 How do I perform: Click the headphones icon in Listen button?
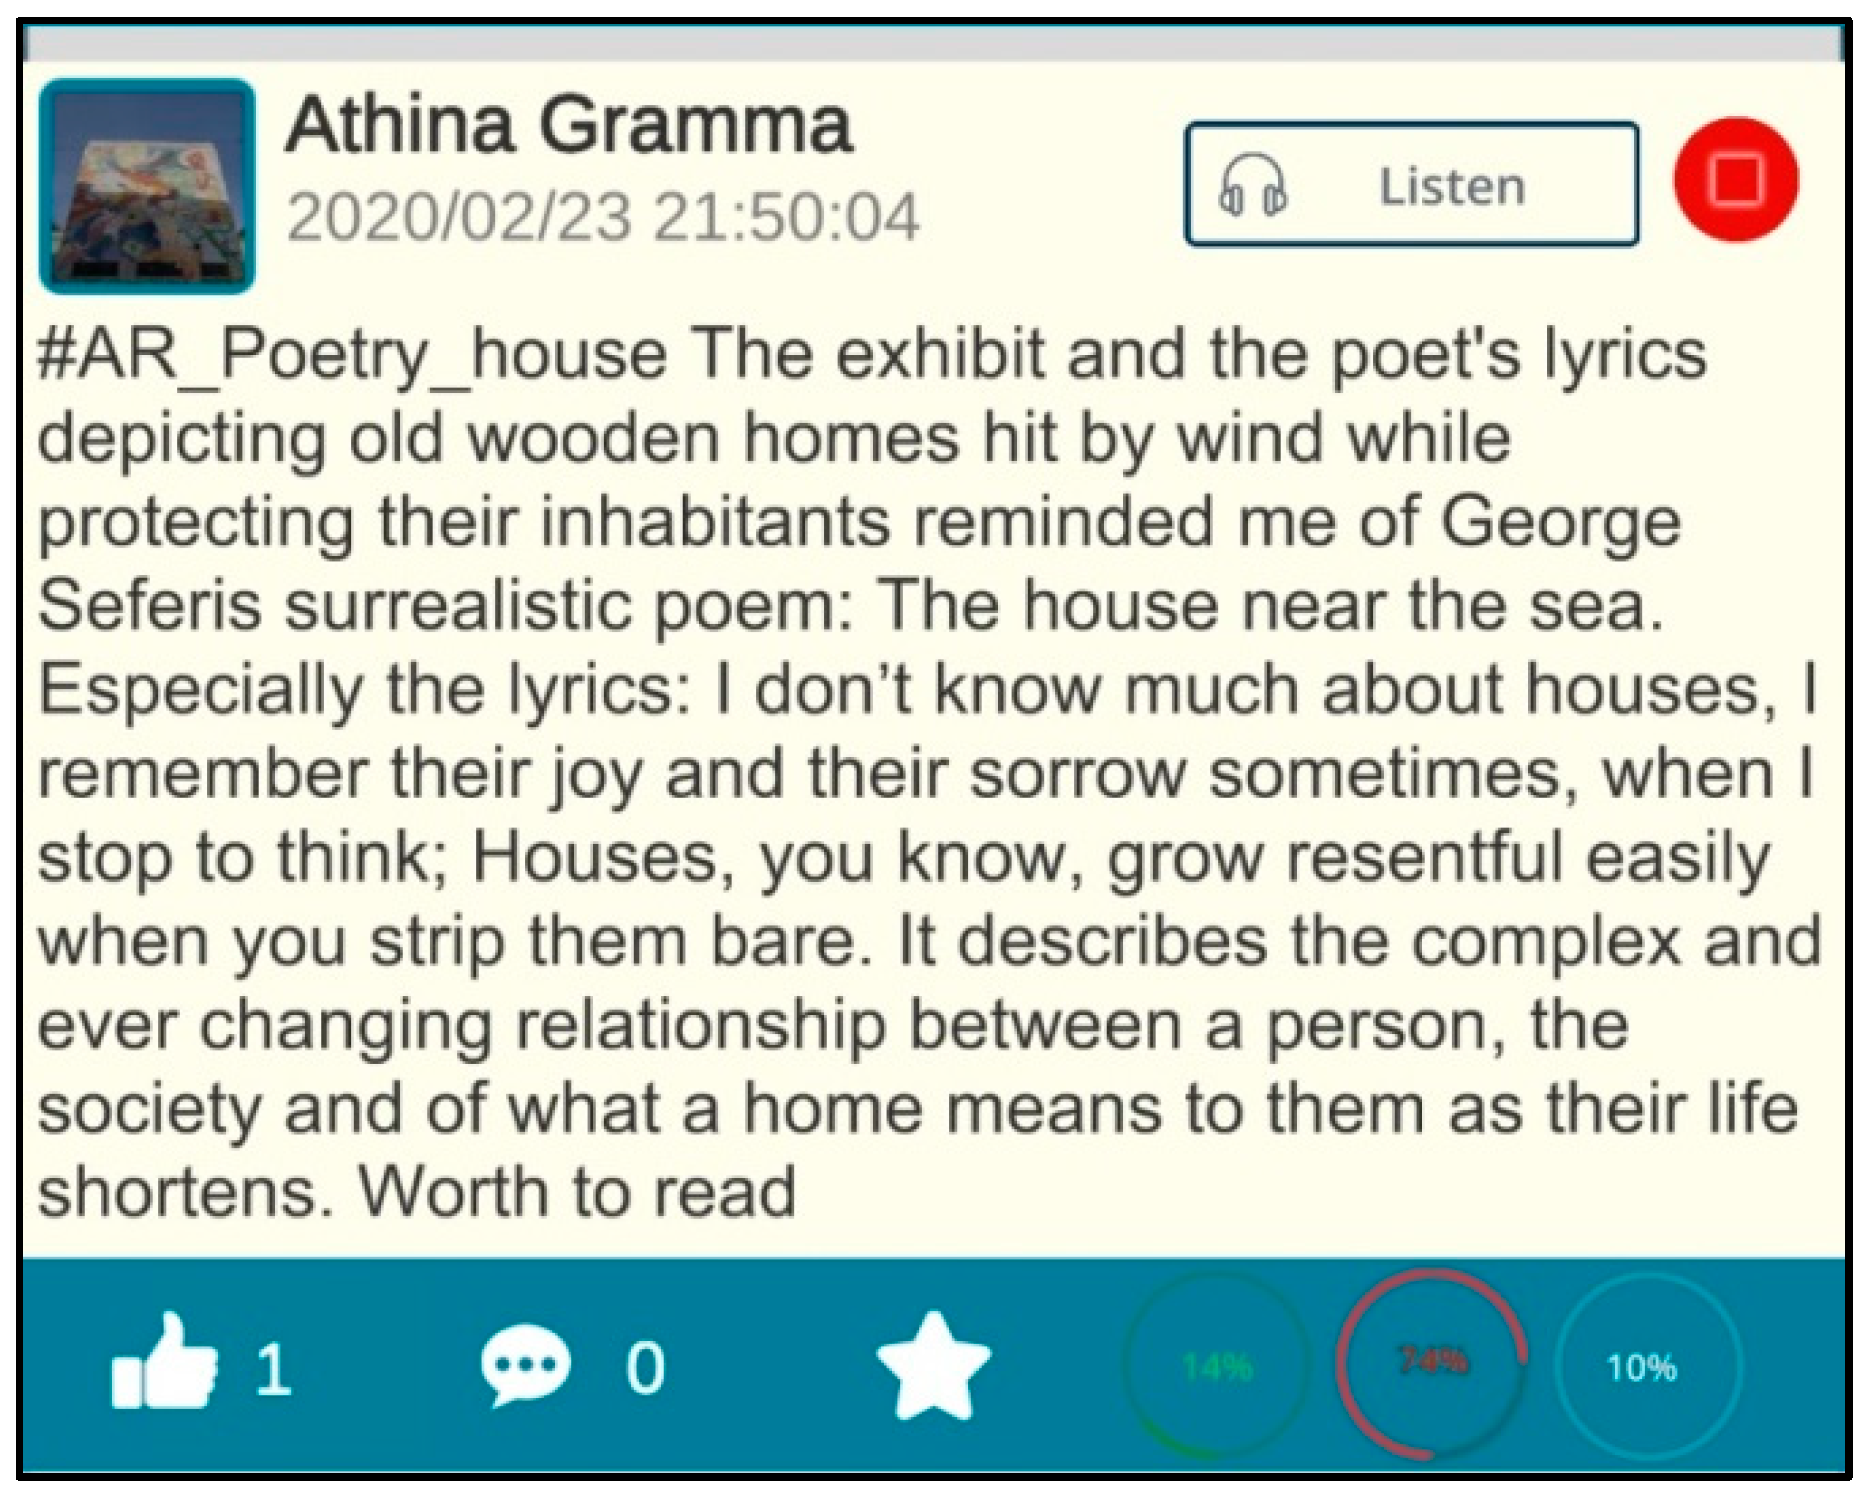tap(1252, 185)
